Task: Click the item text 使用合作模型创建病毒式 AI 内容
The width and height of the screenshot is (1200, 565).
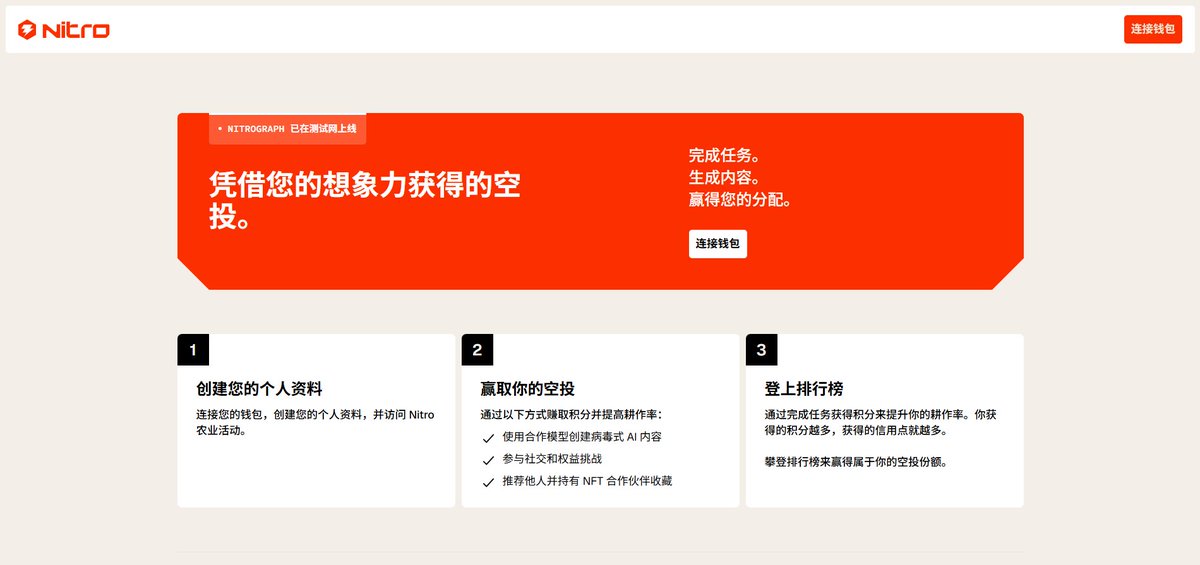Action: pos(582,437)
